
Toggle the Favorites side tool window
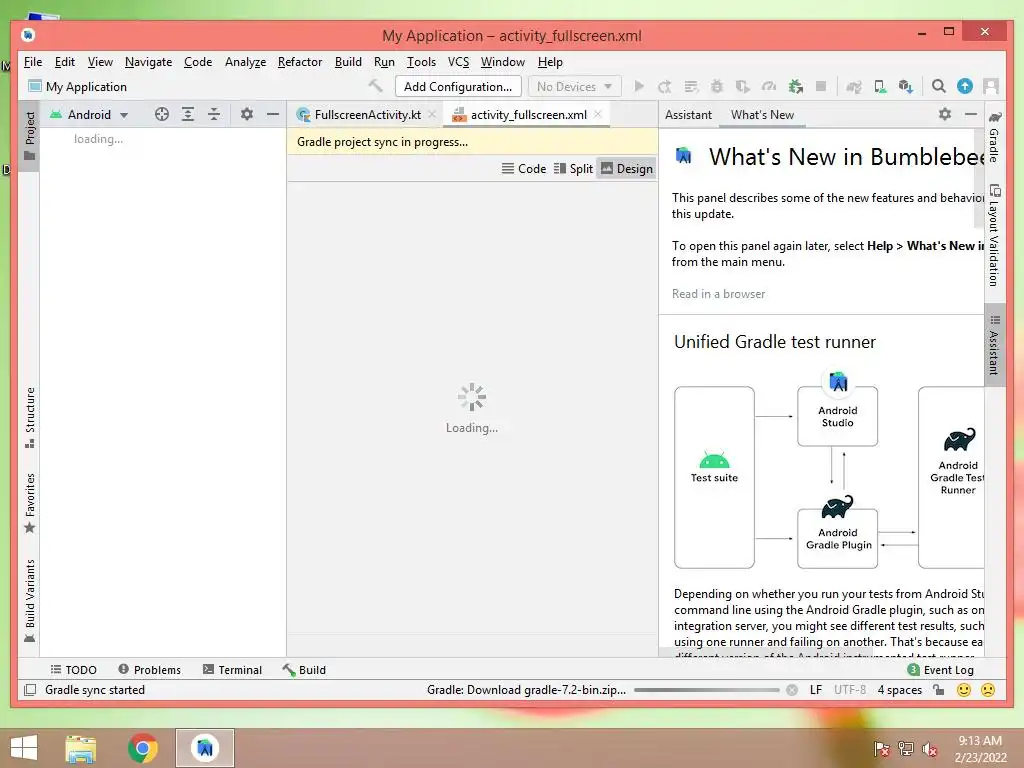[30, 504]
